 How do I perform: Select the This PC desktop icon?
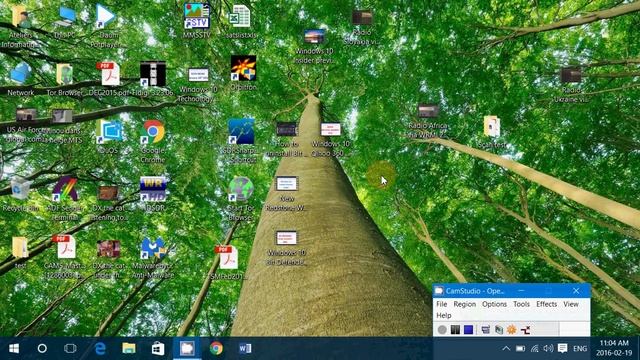coord(64,22)
